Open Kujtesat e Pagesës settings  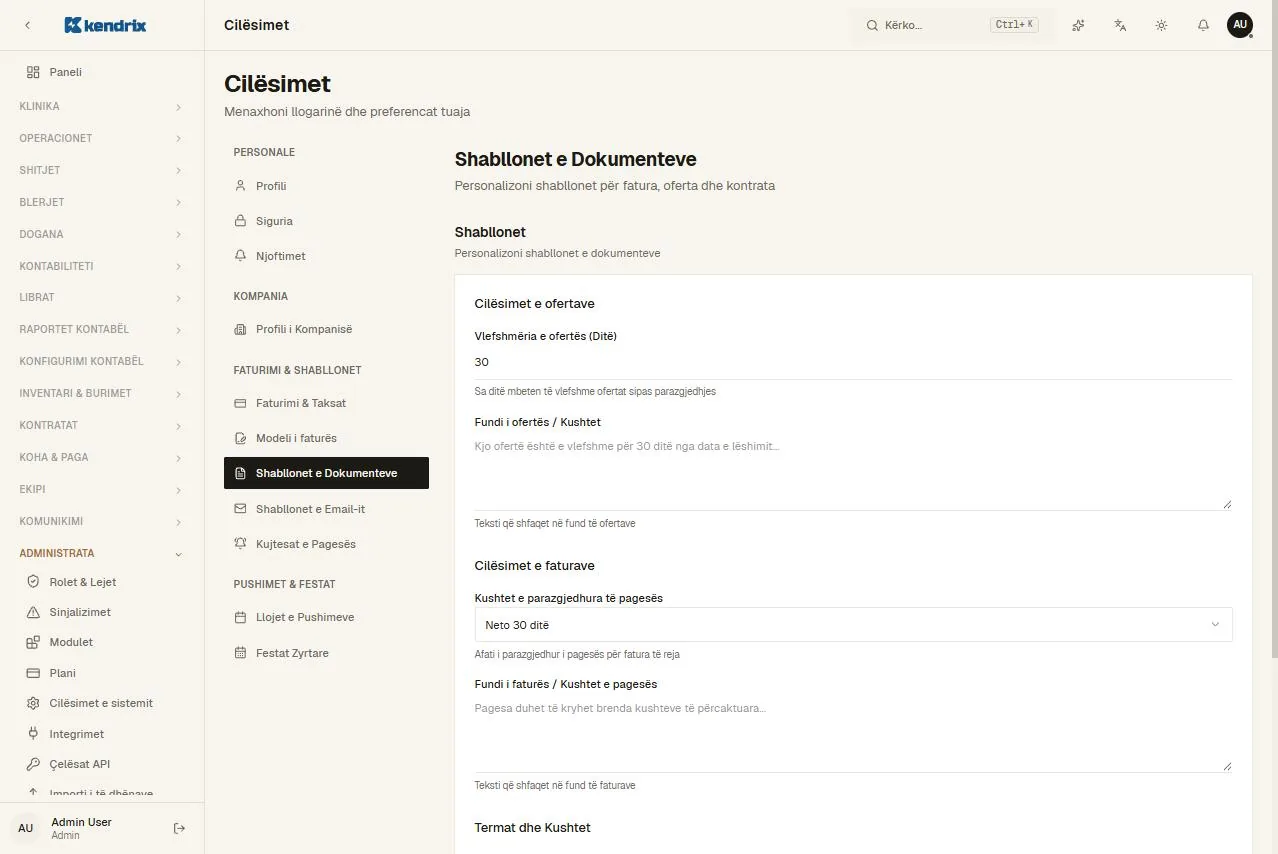click(x=326, y=544)
